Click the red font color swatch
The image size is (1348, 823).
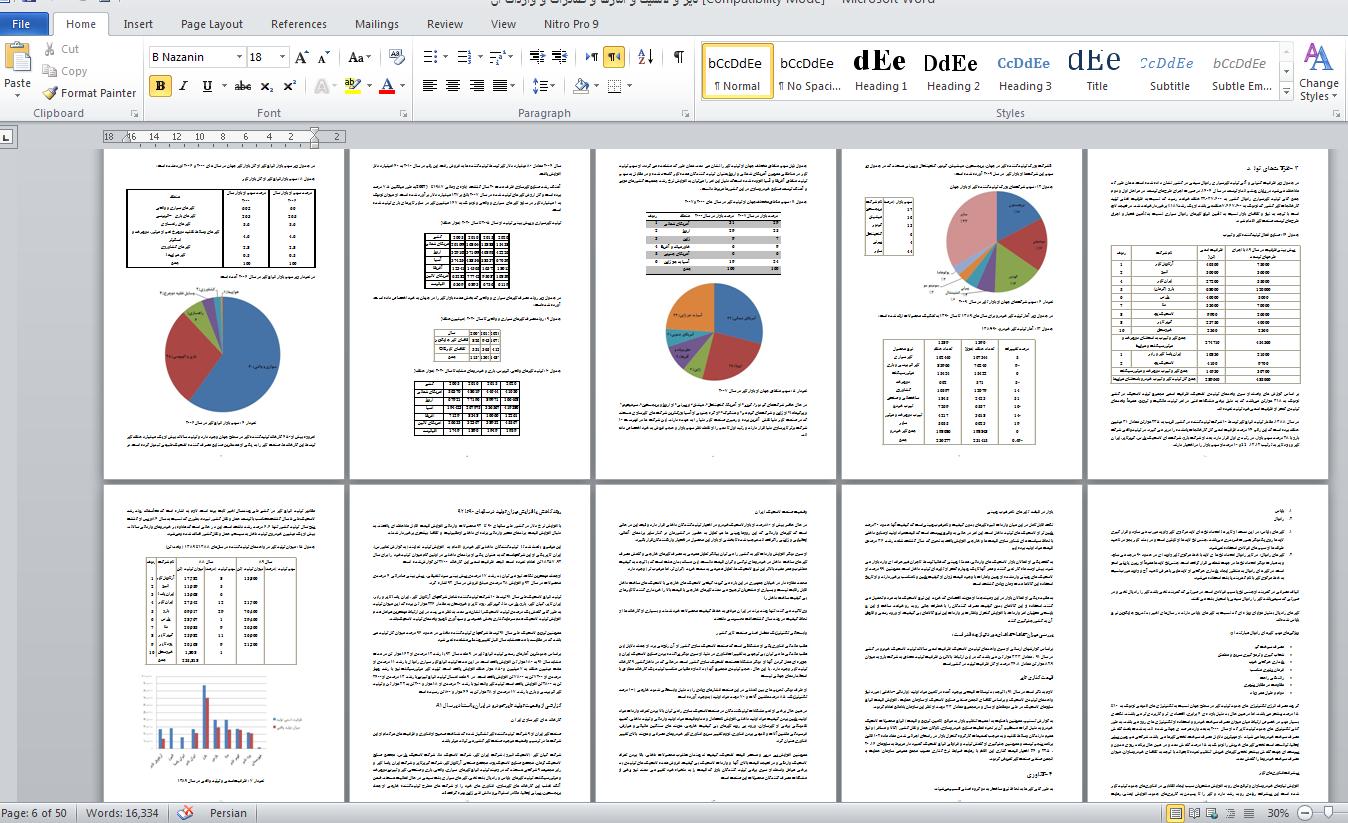(x=387, y=86)
